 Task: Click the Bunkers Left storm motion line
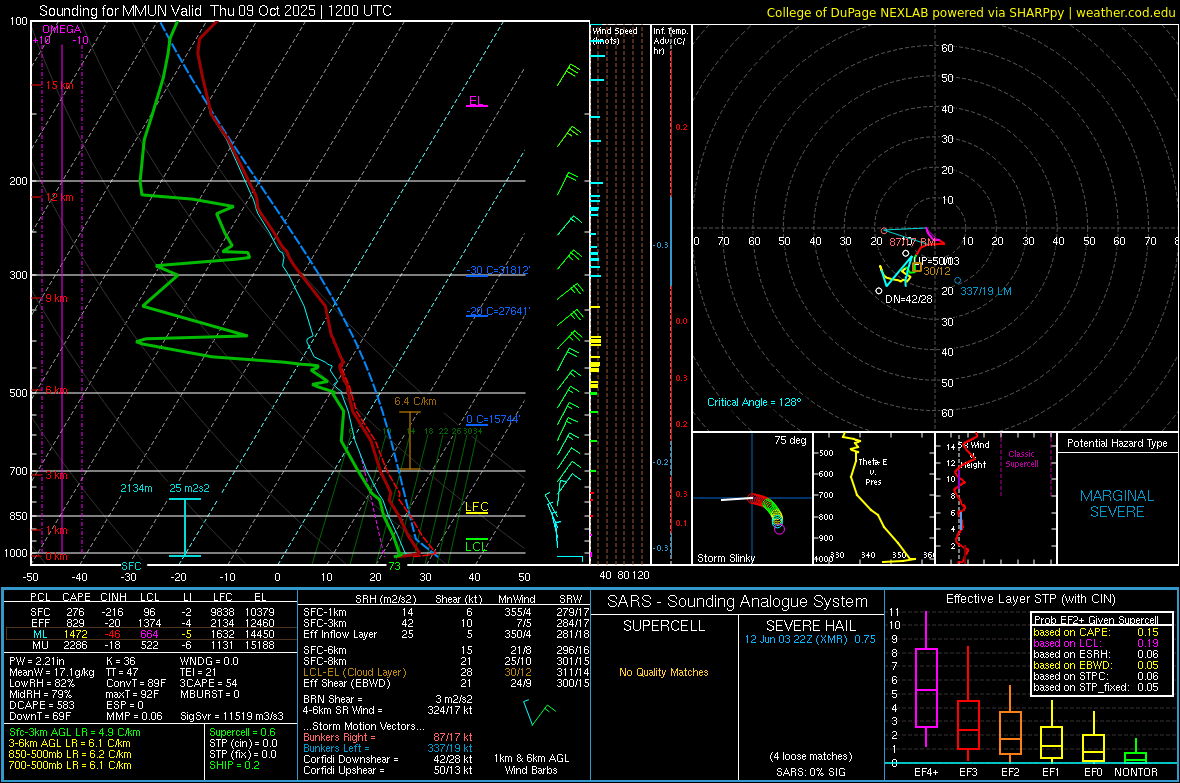[x=388, y=748]
